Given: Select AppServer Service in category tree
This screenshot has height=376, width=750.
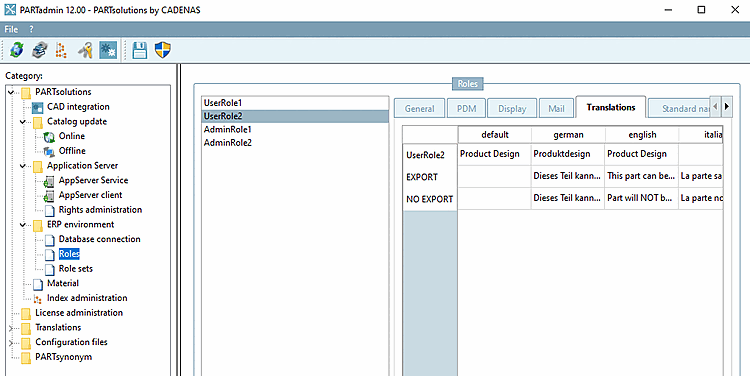Looking at the screenshot, I should click(93, 180).
